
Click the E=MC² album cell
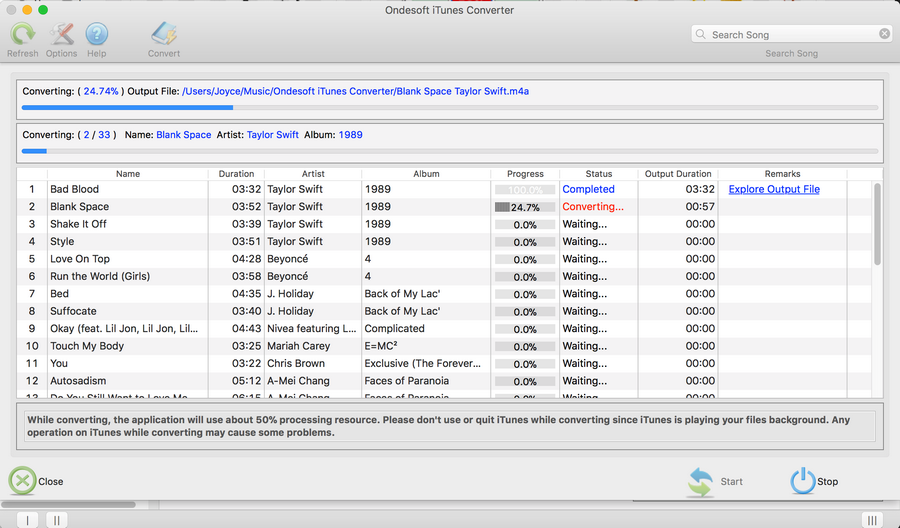[381, 346]
